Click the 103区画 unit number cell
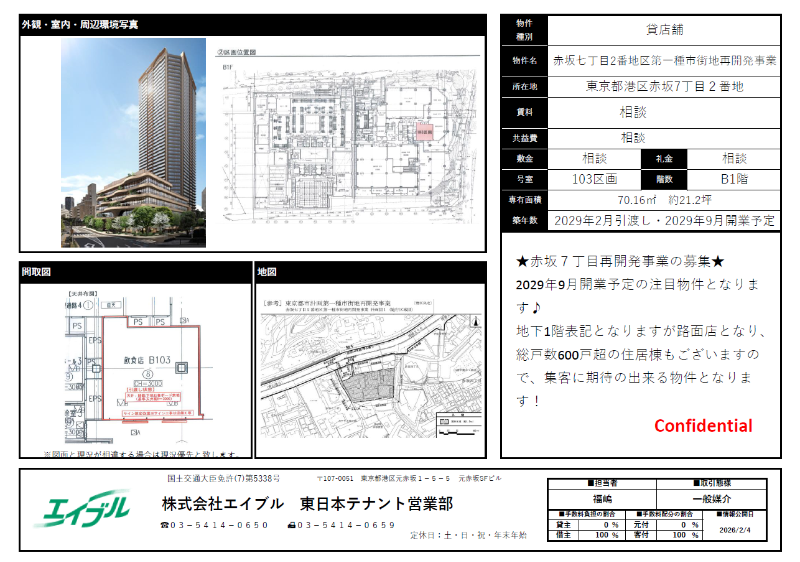 pos(592,179)
